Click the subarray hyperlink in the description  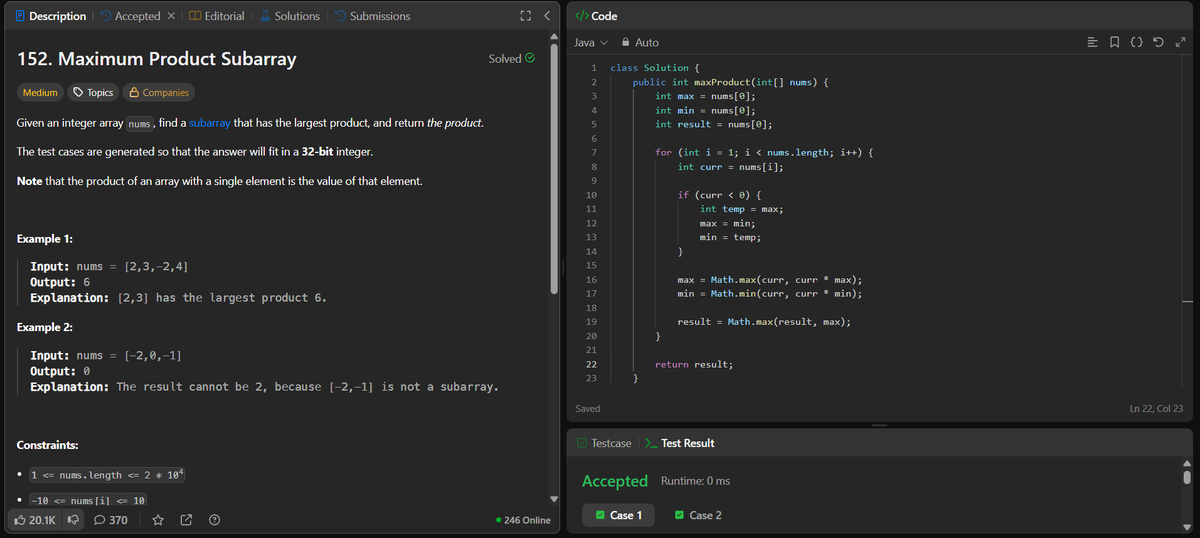pyautogui.click(x=210, y=123)
